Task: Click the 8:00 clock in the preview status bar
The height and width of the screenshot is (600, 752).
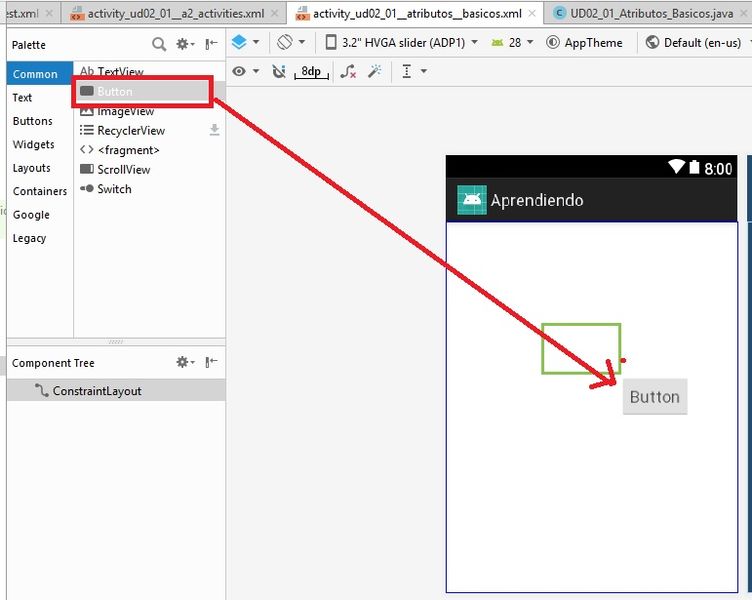Action: point(718,168)
